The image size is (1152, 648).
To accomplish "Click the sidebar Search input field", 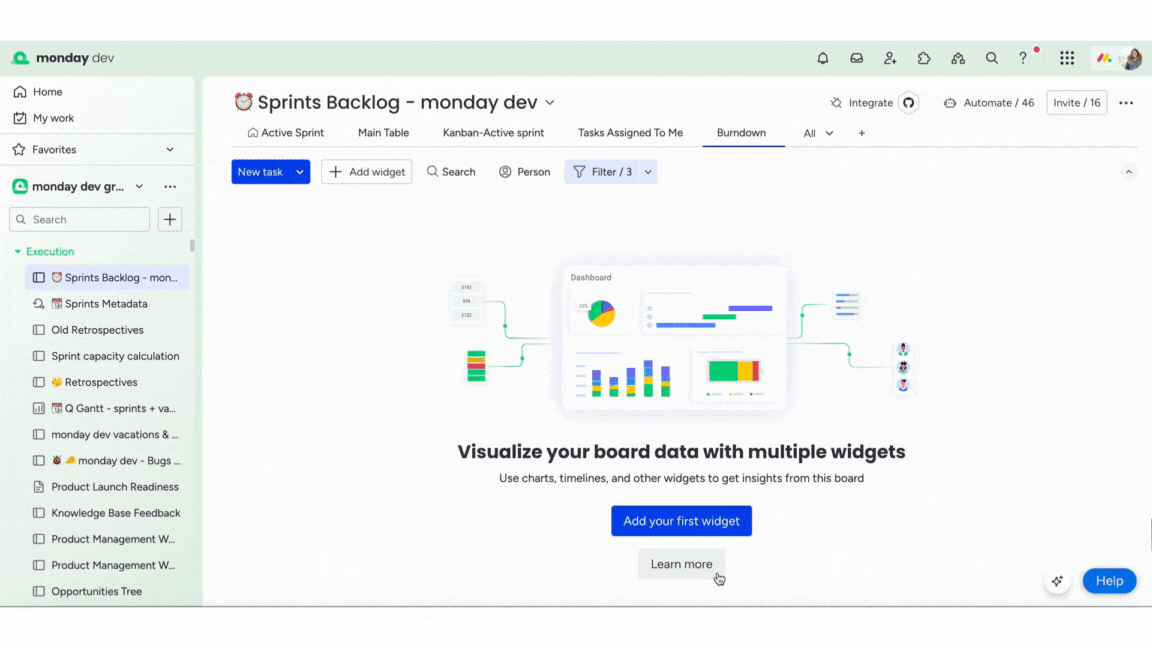I will pos(80,220).
